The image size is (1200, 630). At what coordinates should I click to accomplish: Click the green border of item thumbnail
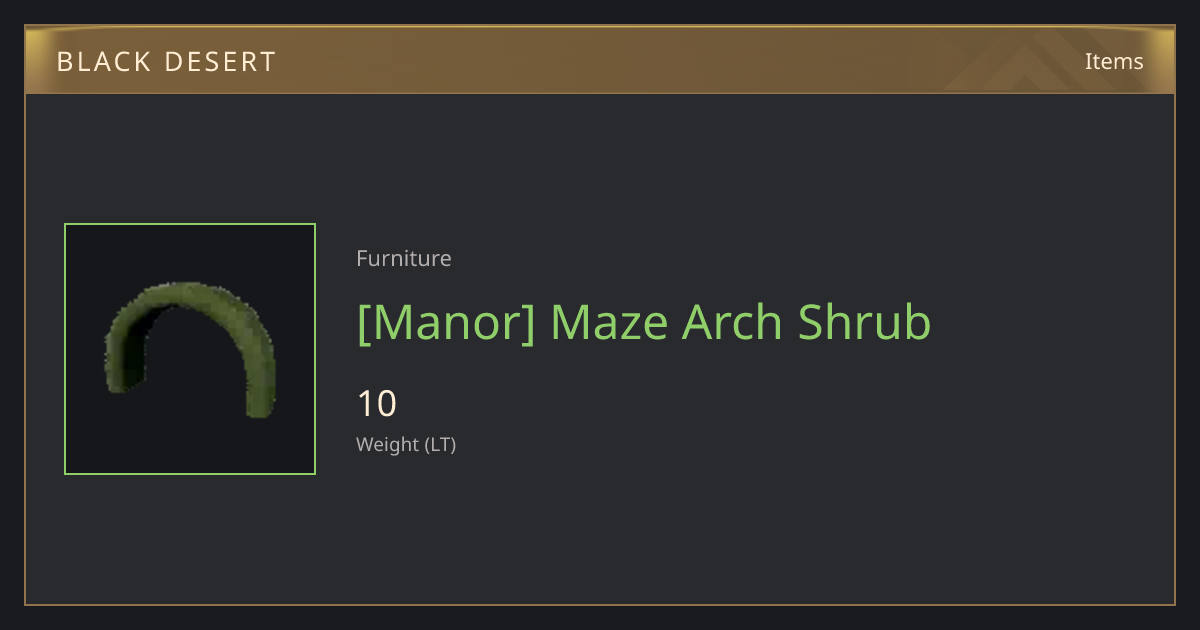point(65,349)
